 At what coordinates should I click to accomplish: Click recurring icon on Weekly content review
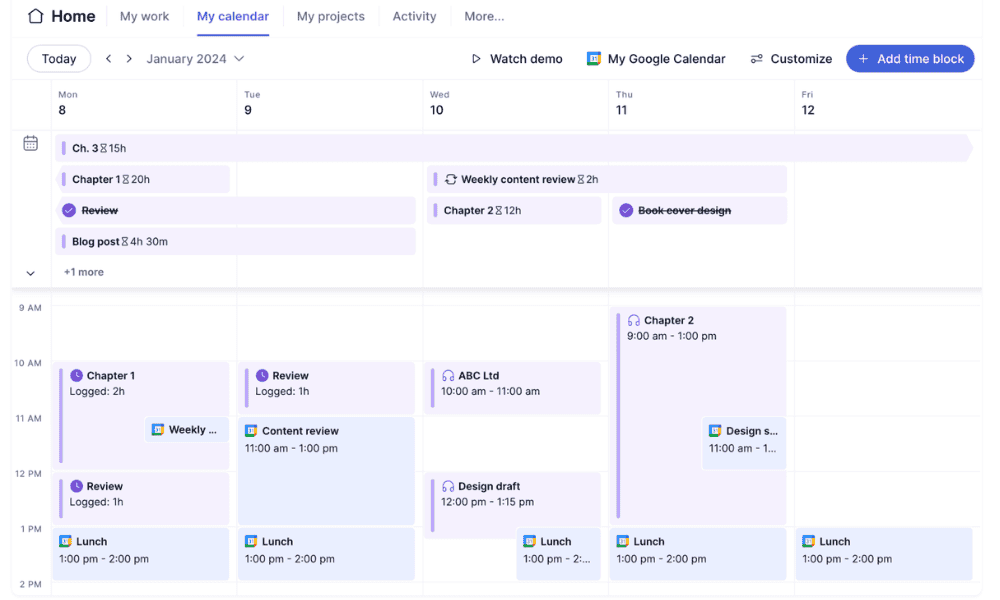click(x=451, y=180)
